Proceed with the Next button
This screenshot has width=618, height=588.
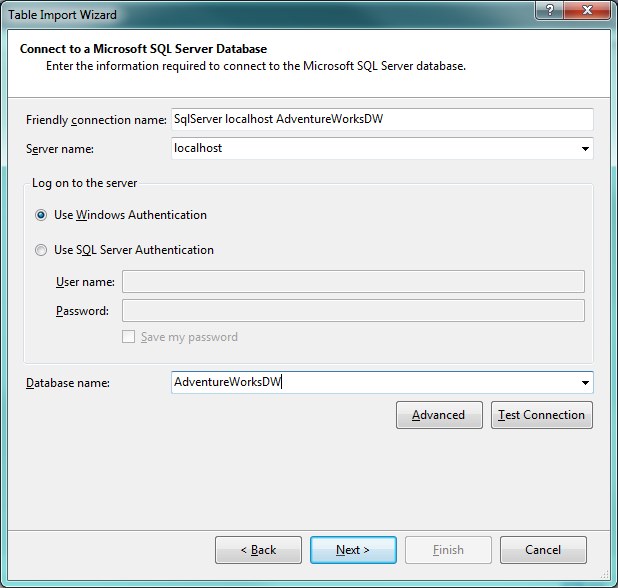click(x=353, y=550)
